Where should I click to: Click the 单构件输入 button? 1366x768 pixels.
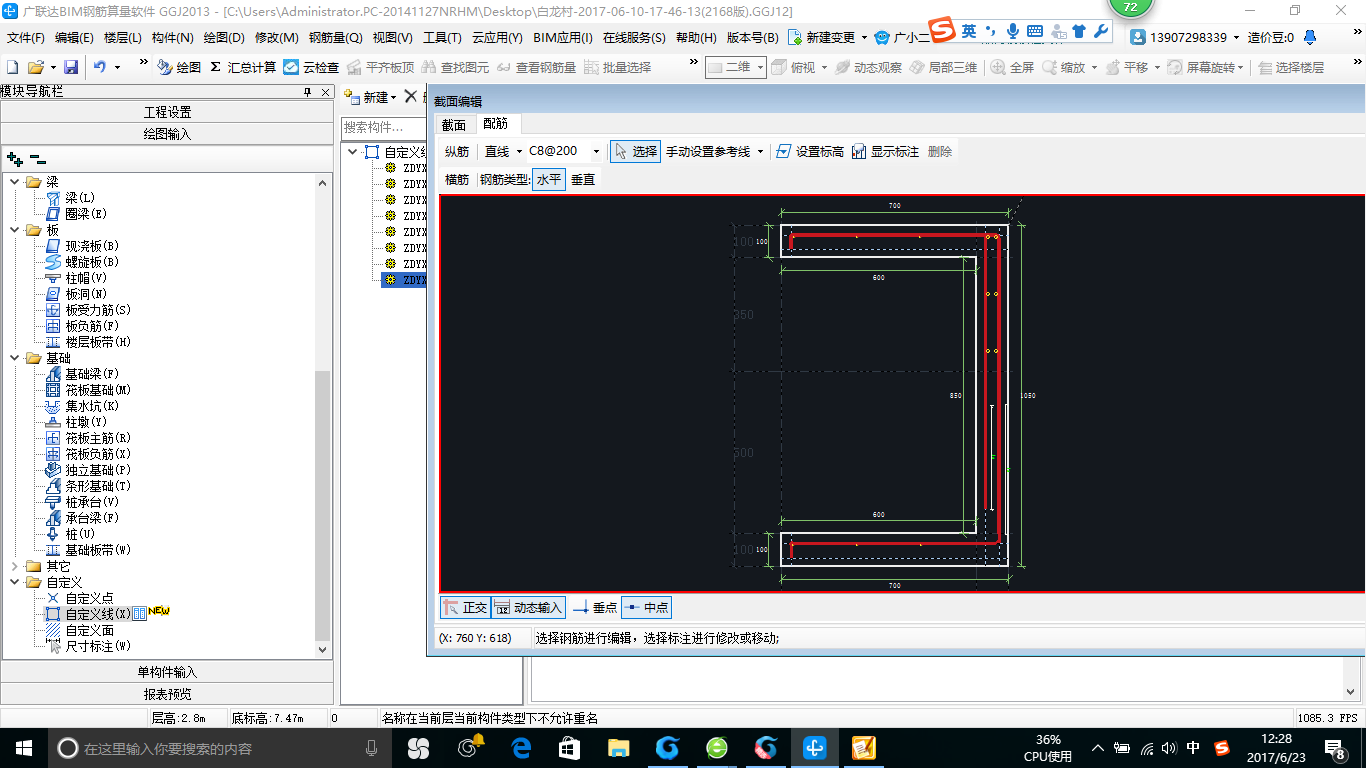click(167, 672)
